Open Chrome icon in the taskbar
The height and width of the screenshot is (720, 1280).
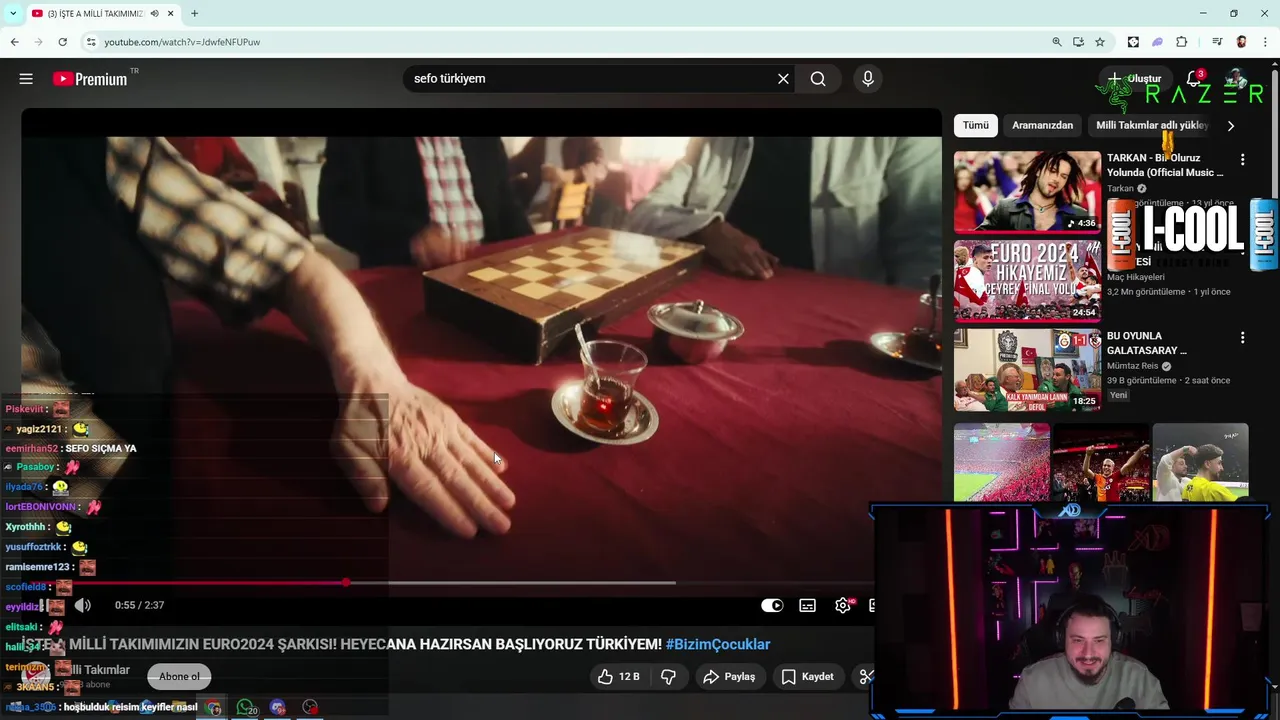click(214, 707)
